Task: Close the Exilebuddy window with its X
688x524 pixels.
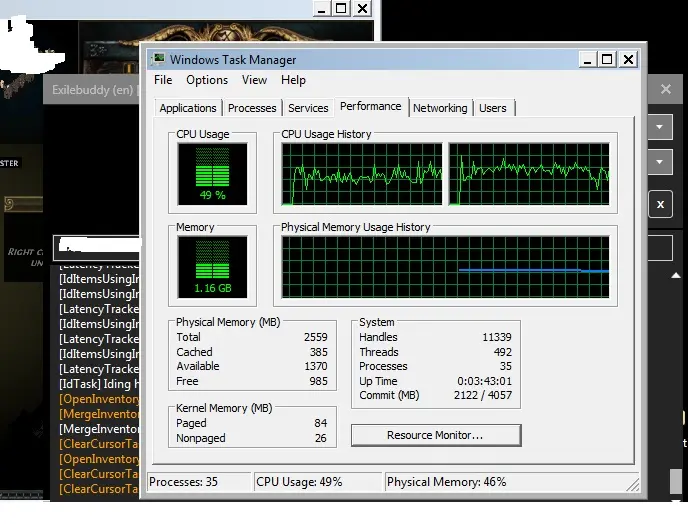Action: pos(666,90)
